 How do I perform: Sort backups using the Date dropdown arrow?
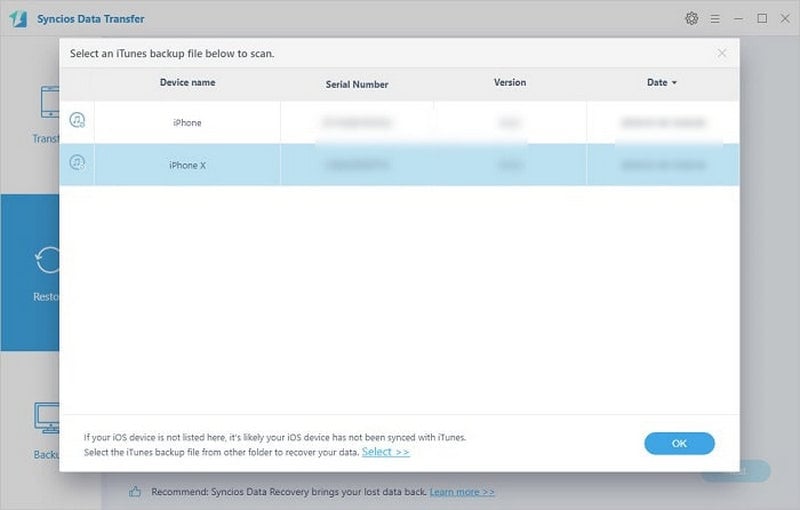[x=674, y=83]
